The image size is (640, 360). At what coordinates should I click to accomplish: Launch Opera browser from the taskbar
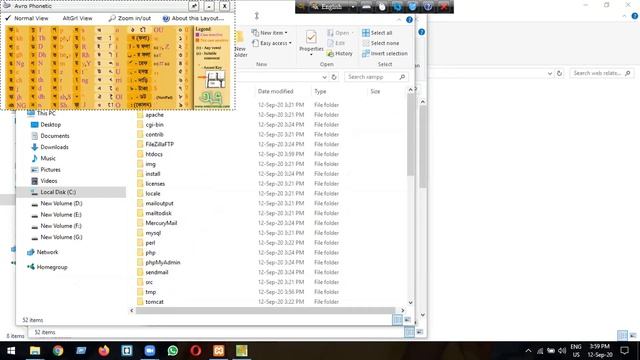click(196, 351)
